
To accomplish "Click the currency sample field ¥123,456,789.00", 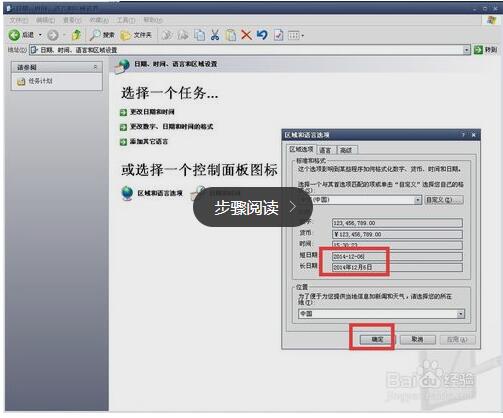I will coord(397,234).
